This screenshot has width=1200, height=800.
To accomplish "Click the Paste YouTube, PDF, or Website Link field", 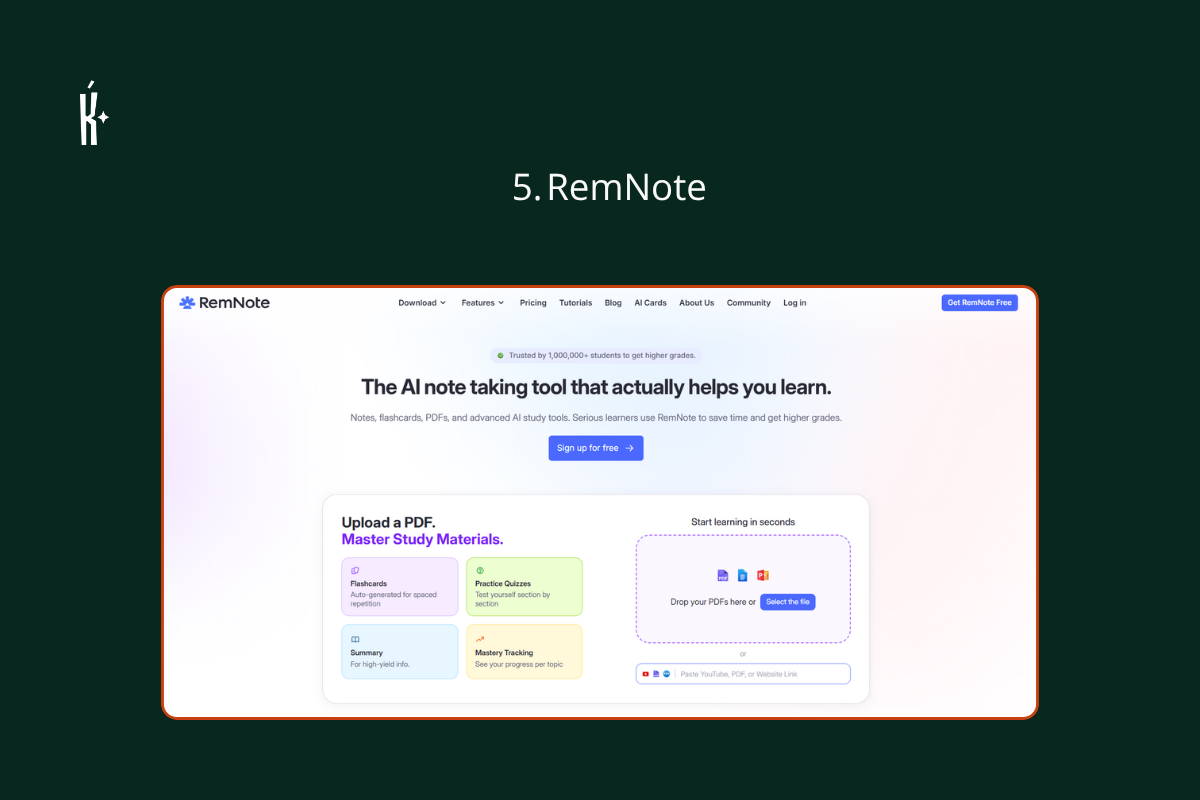I will pos(743,674).
